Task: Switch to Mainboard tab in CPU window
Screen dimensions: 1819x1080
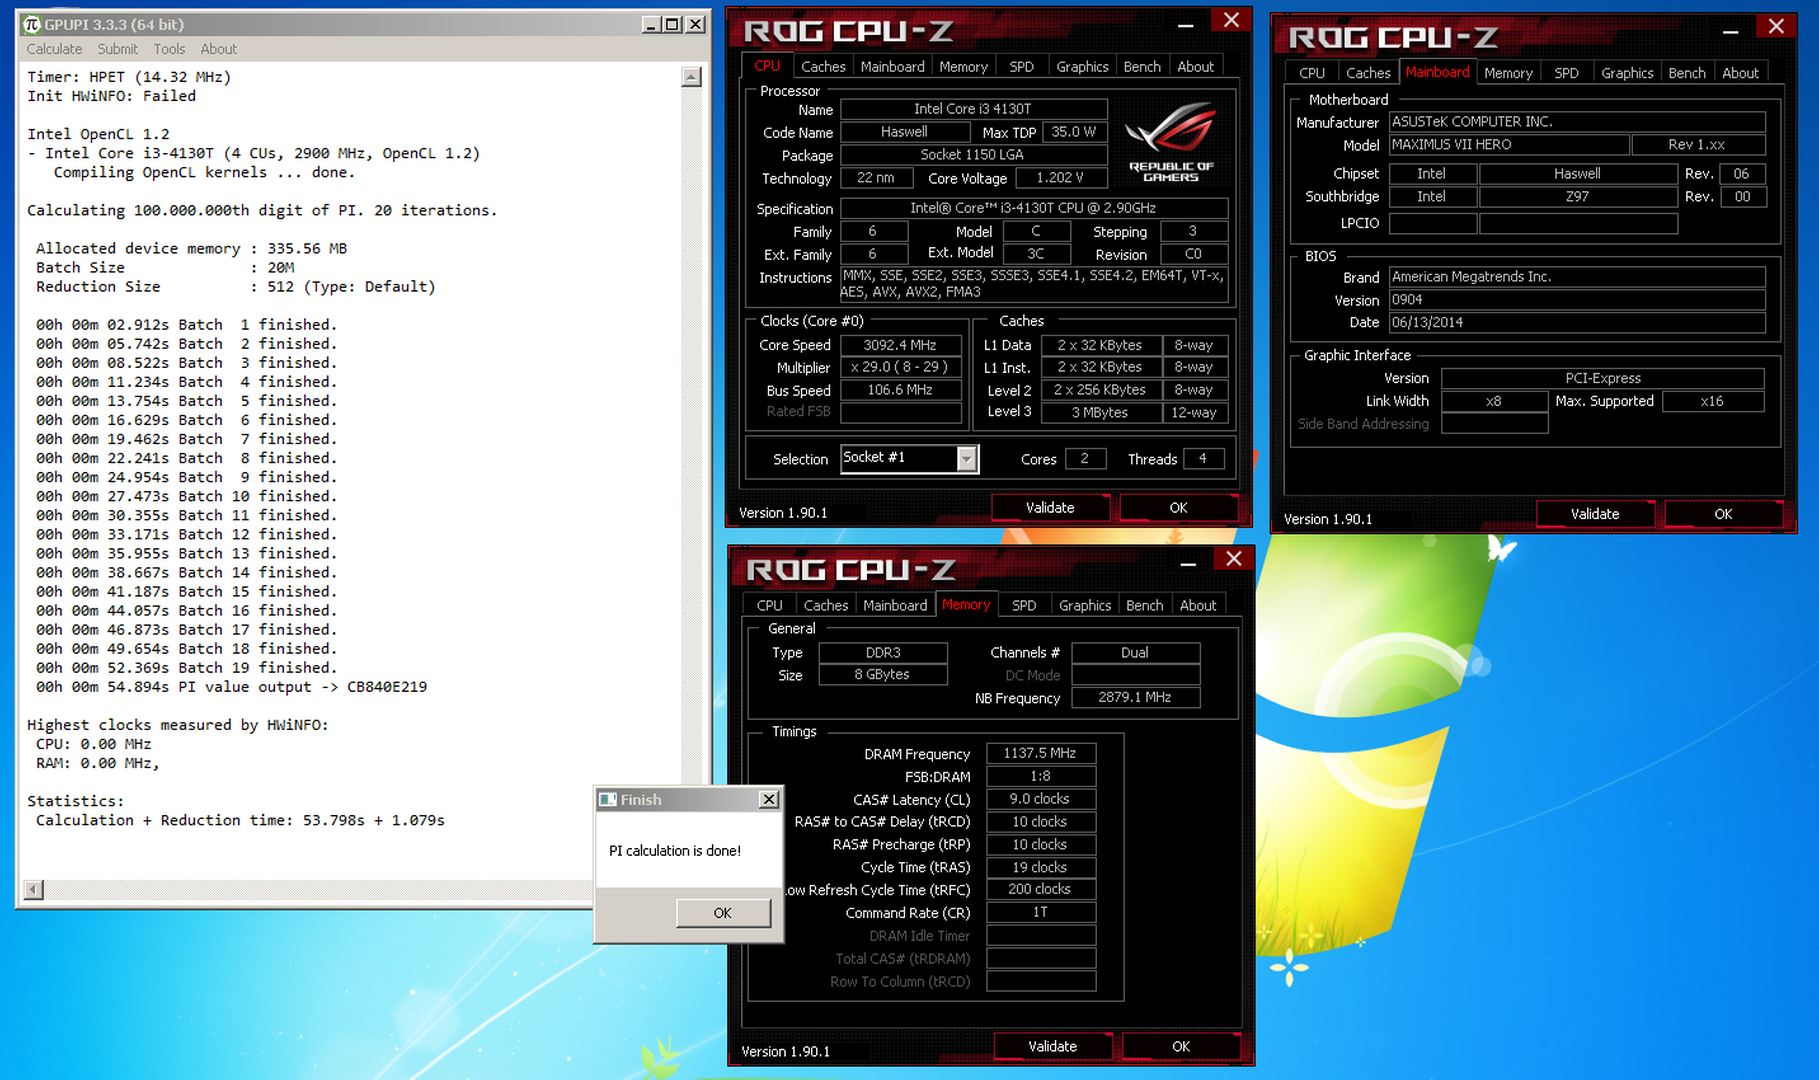Action: [x=892, y=67]
